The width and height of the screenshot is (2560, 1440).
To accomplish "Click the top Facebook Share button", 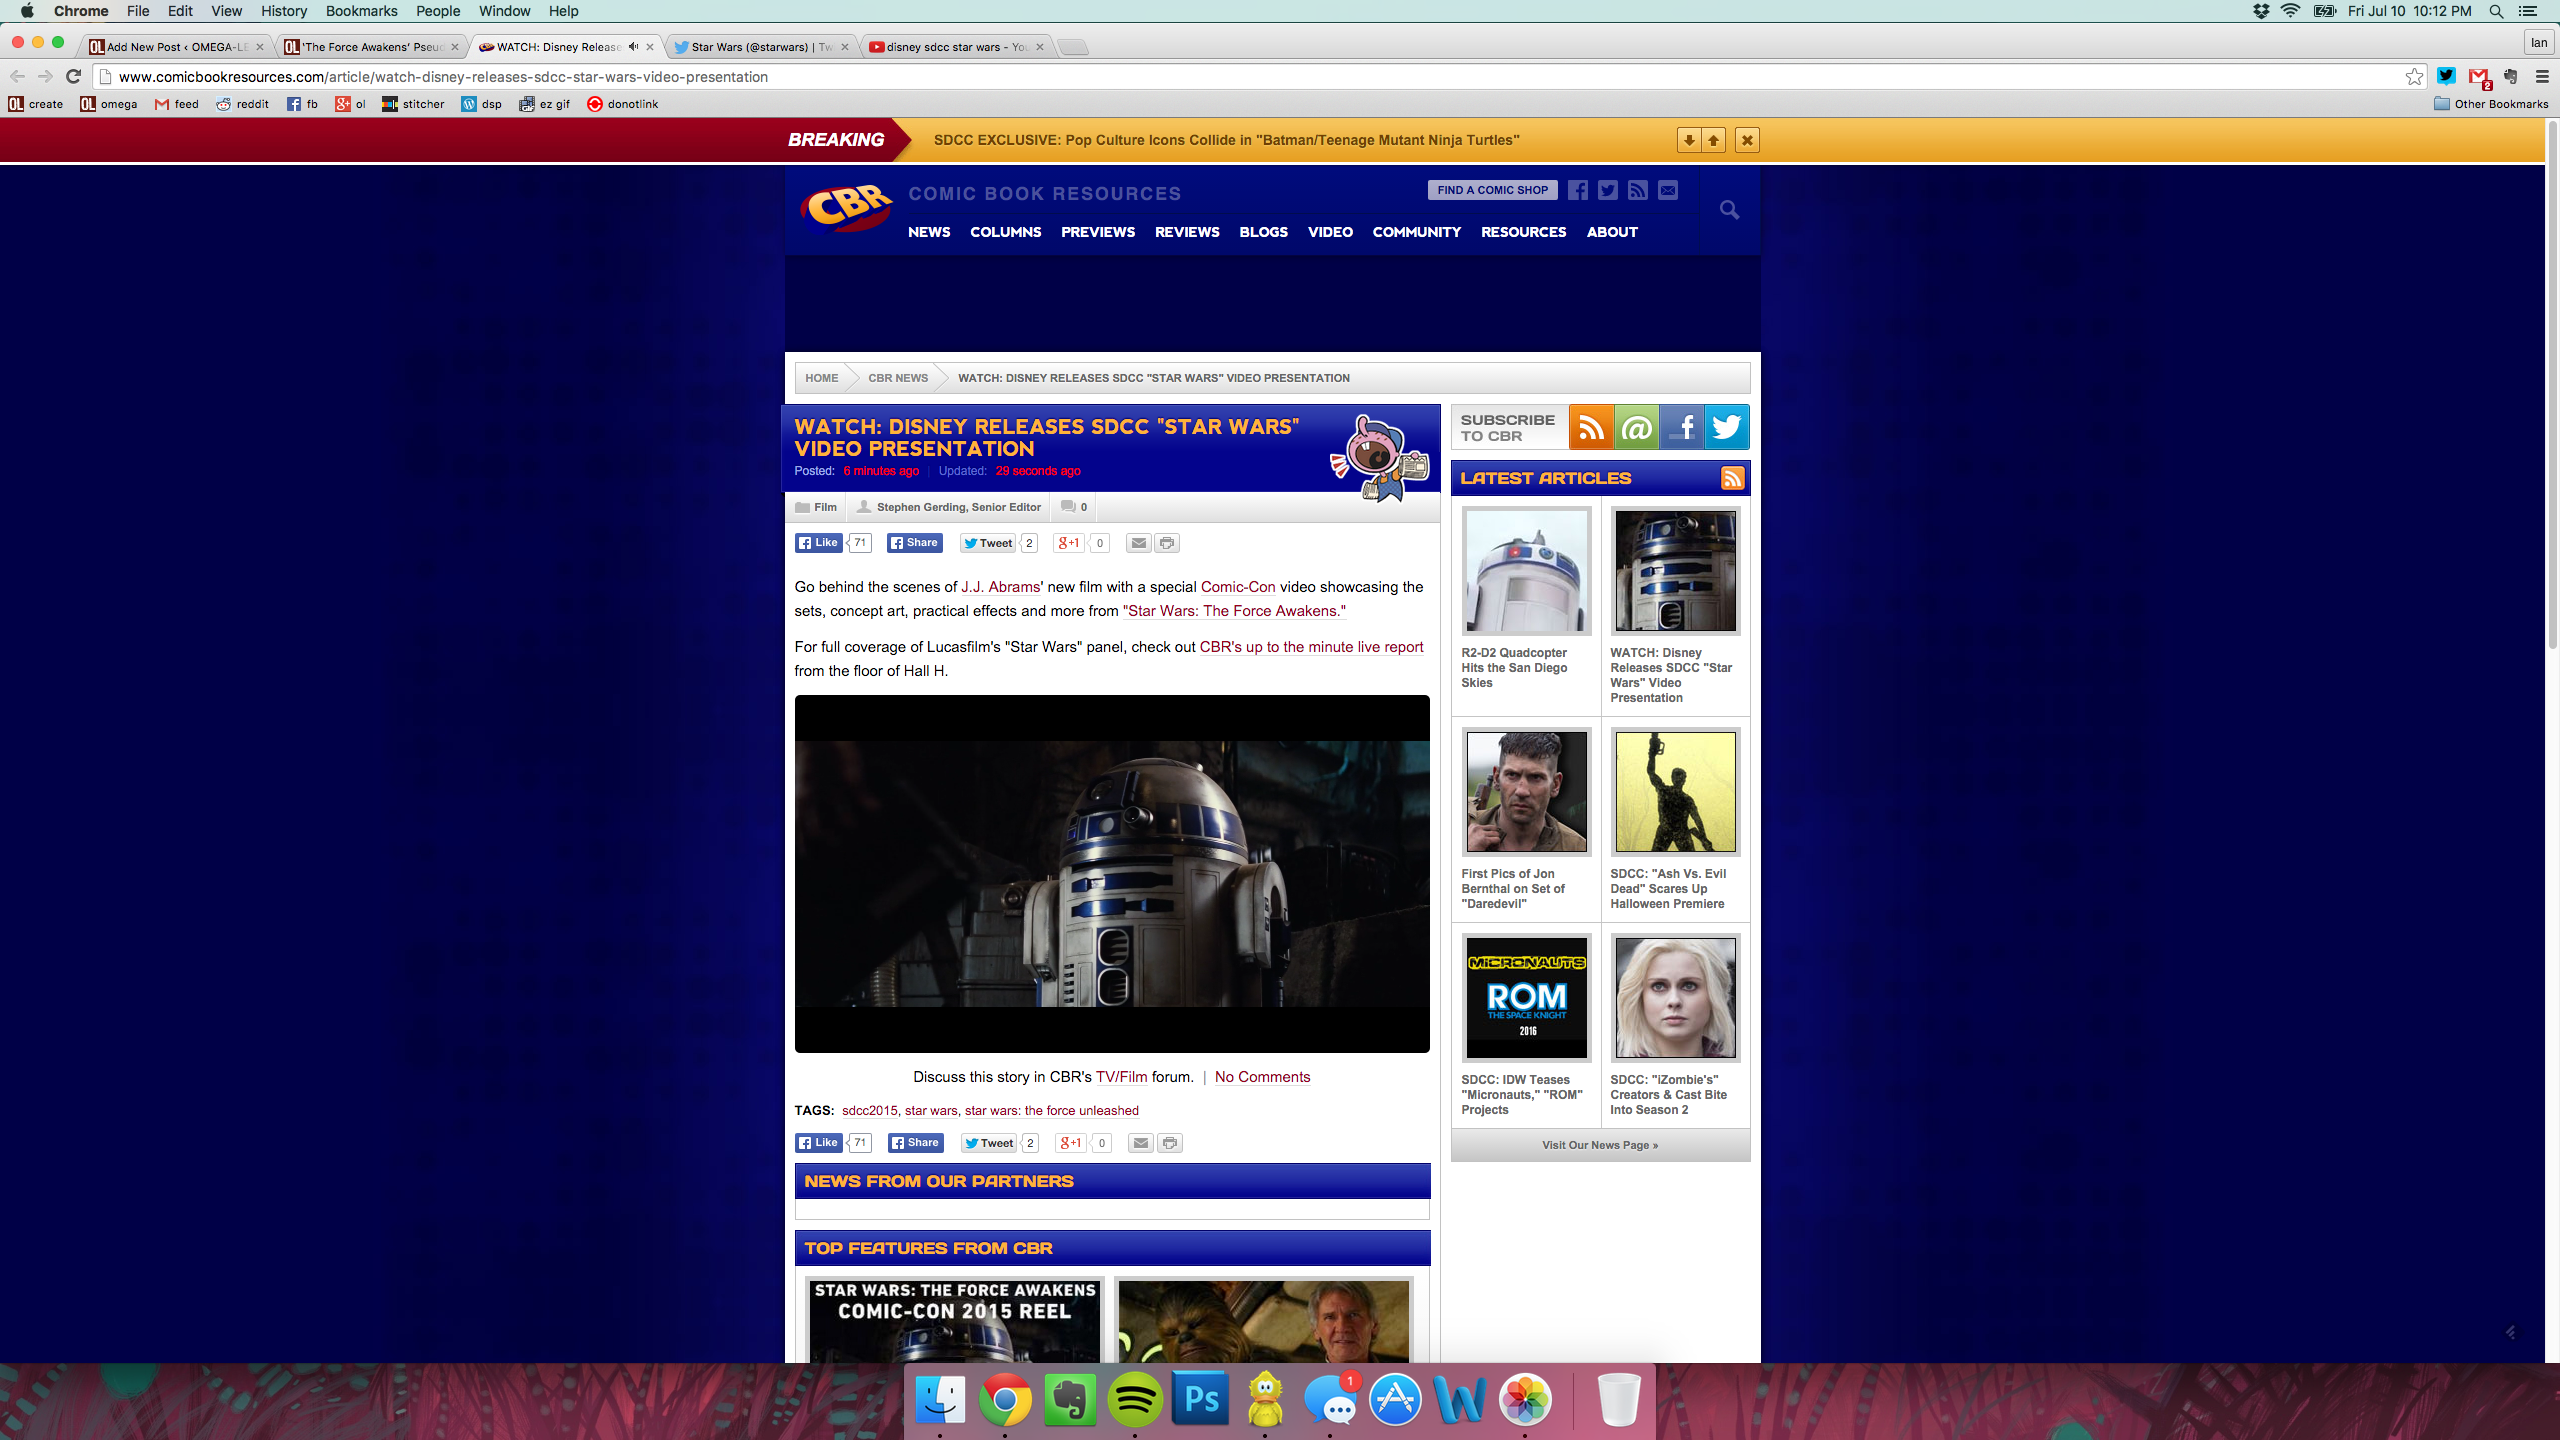I will [914, 543].
